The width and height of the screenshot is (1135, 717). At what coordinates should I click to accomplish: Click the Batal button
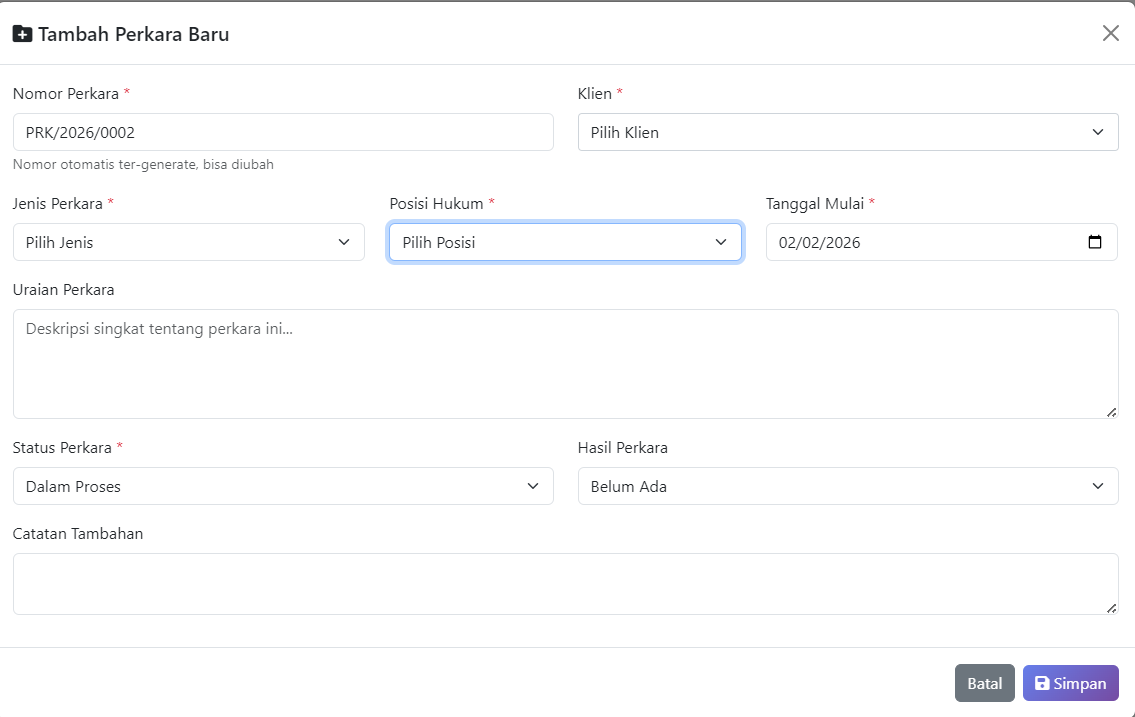click(984, 683)
